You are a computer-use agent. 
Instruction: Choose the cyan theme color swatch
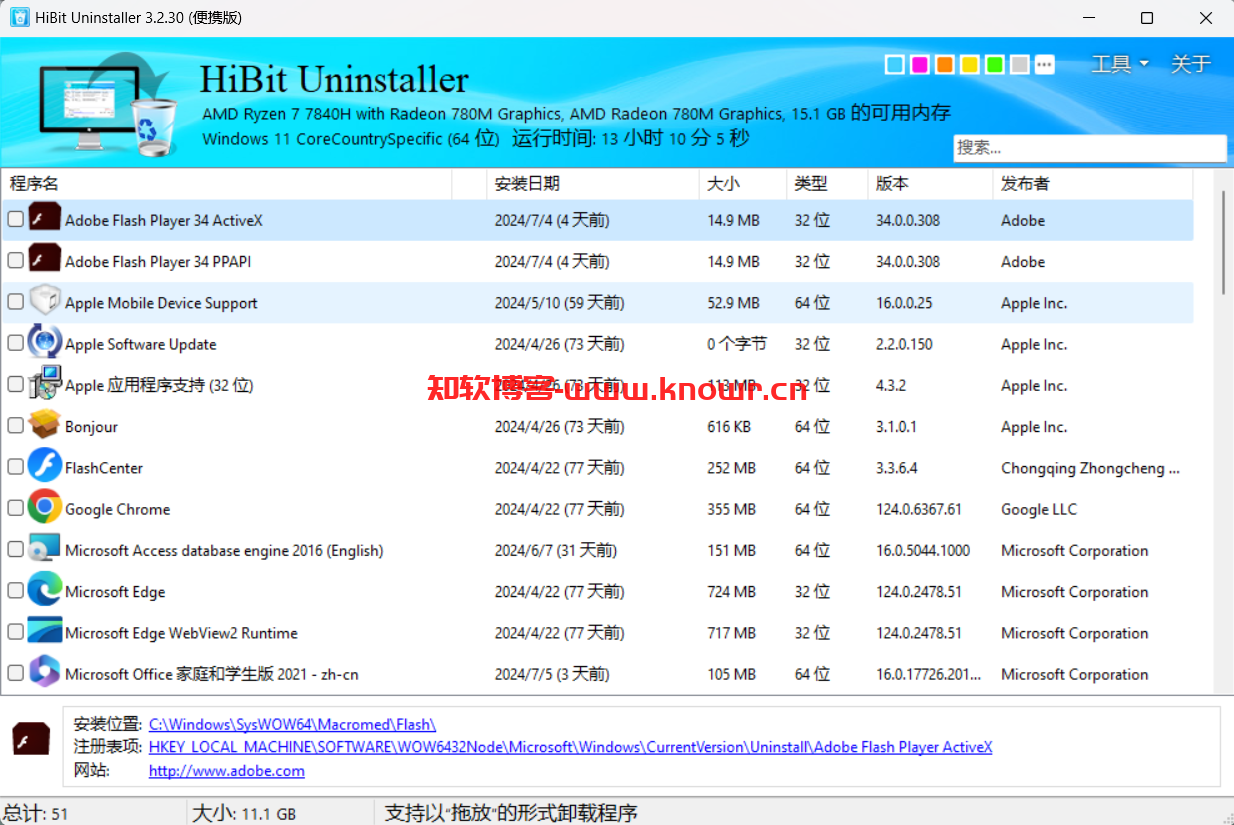(x=894, y=65)
